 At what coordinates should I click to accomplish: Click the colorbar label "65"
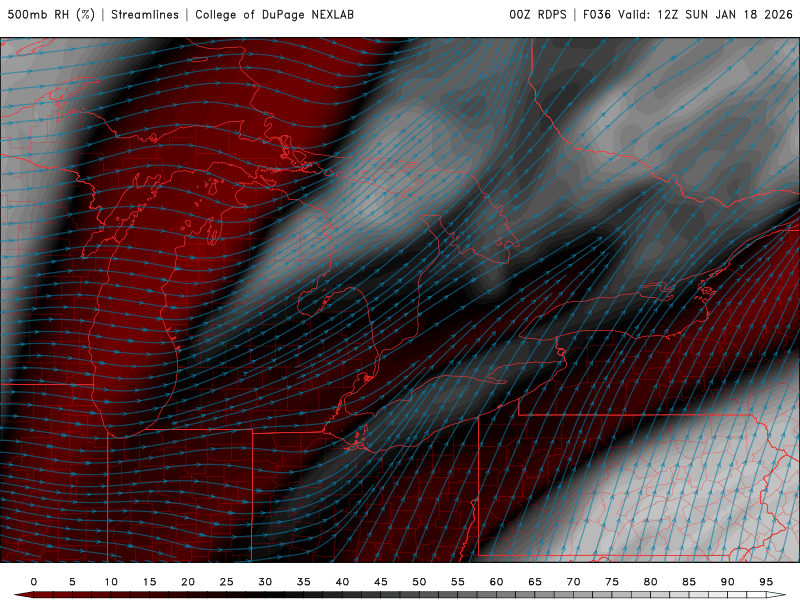(x=535, y=582)
